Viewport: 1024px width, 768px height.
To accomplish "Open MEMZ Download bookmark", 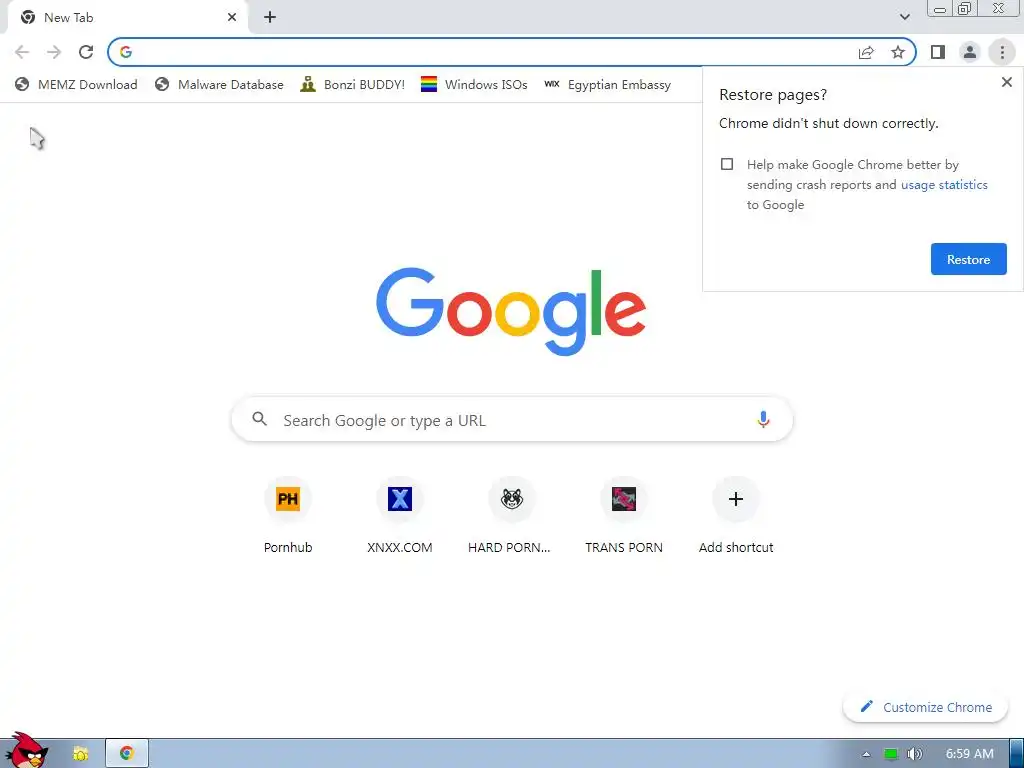I will pos(76,85).
